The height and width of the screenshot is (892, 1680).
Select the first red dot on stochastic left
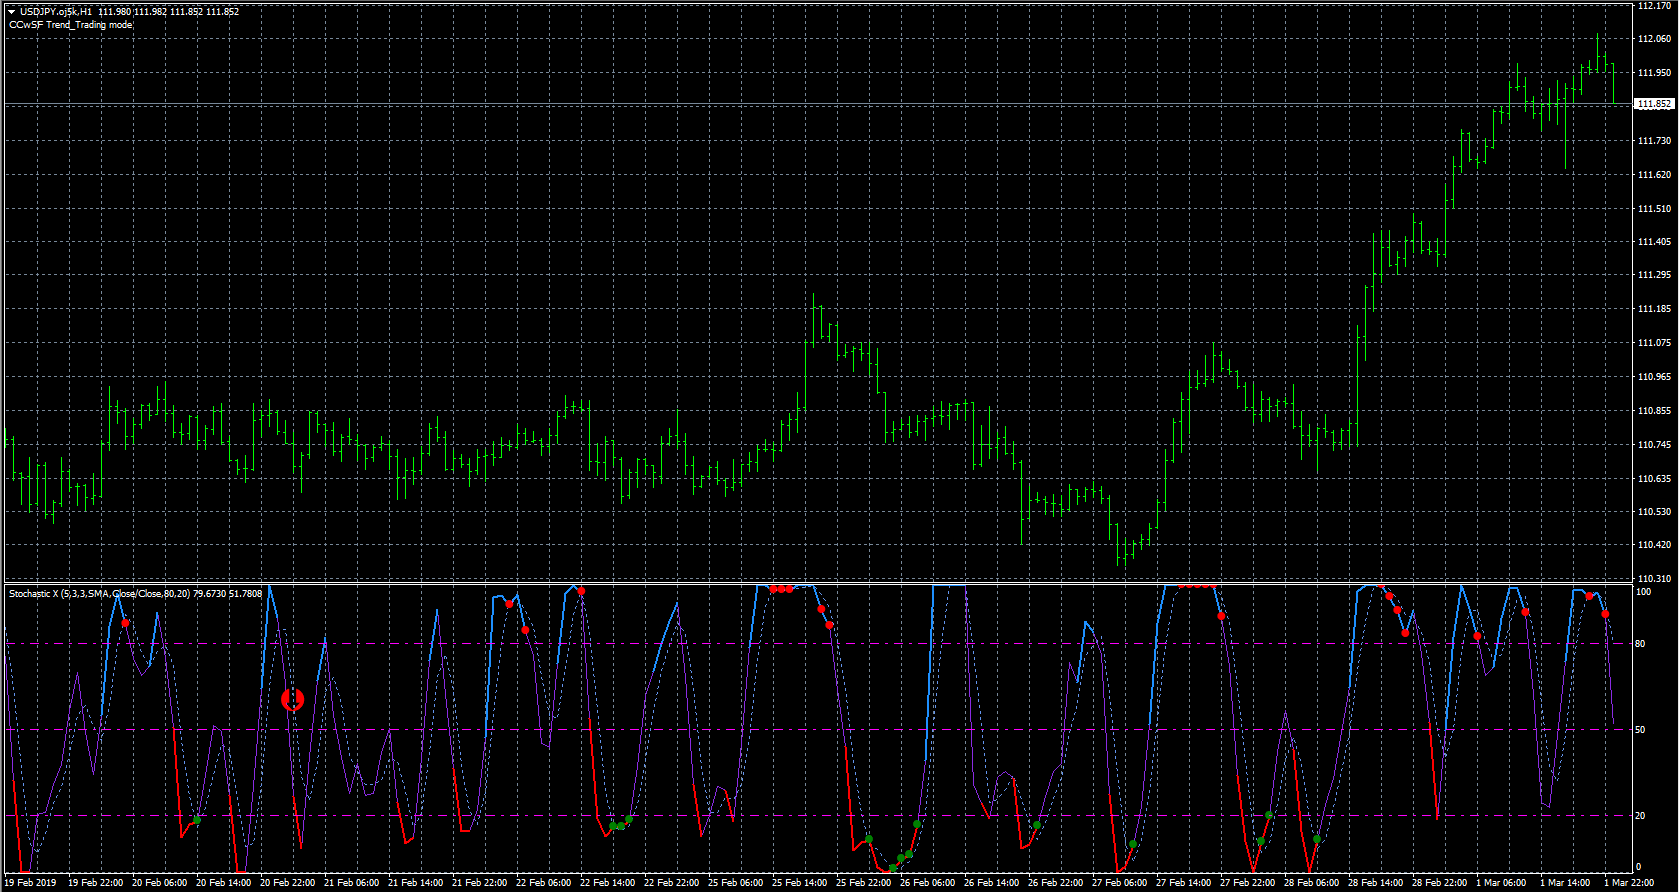[x=125, y=623]
